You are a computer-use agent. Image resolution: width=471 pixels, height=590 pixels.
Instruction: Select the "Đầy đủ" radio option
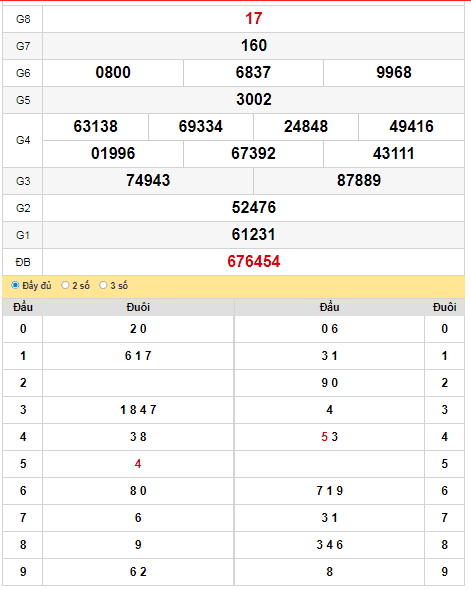point(15,285)
